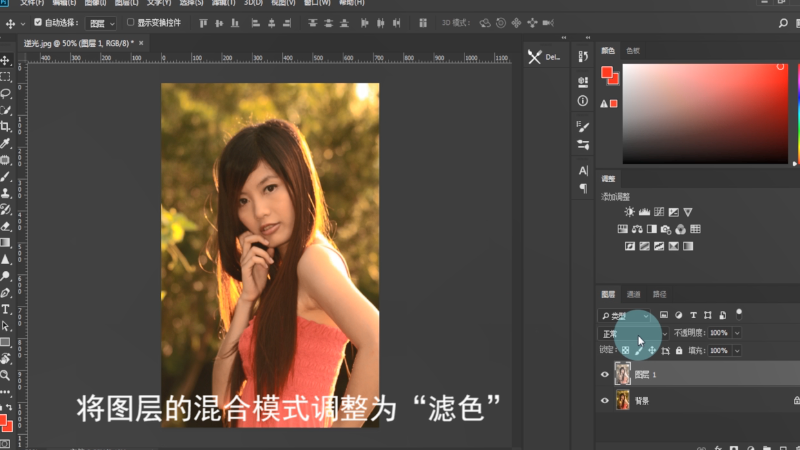This screenshot has width=800, height=450.
Task: Toggle lock transparent pixels
Action: coord(626,351)
